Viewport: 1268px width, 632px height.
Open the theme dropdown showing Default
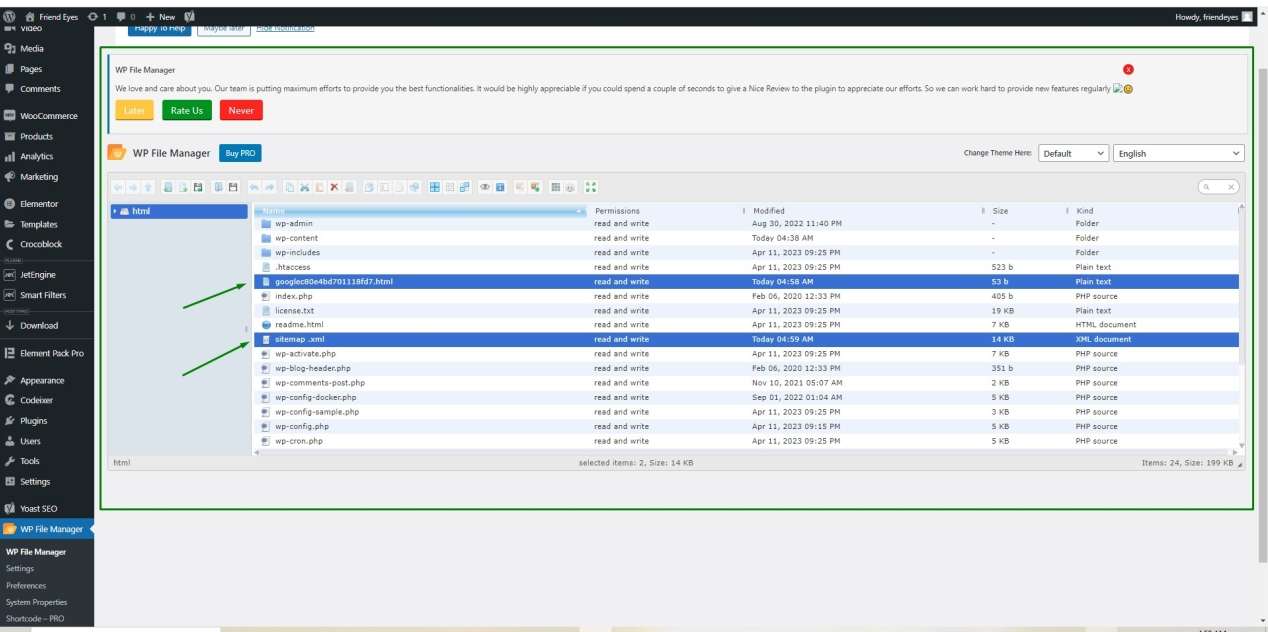(1074, 153)
